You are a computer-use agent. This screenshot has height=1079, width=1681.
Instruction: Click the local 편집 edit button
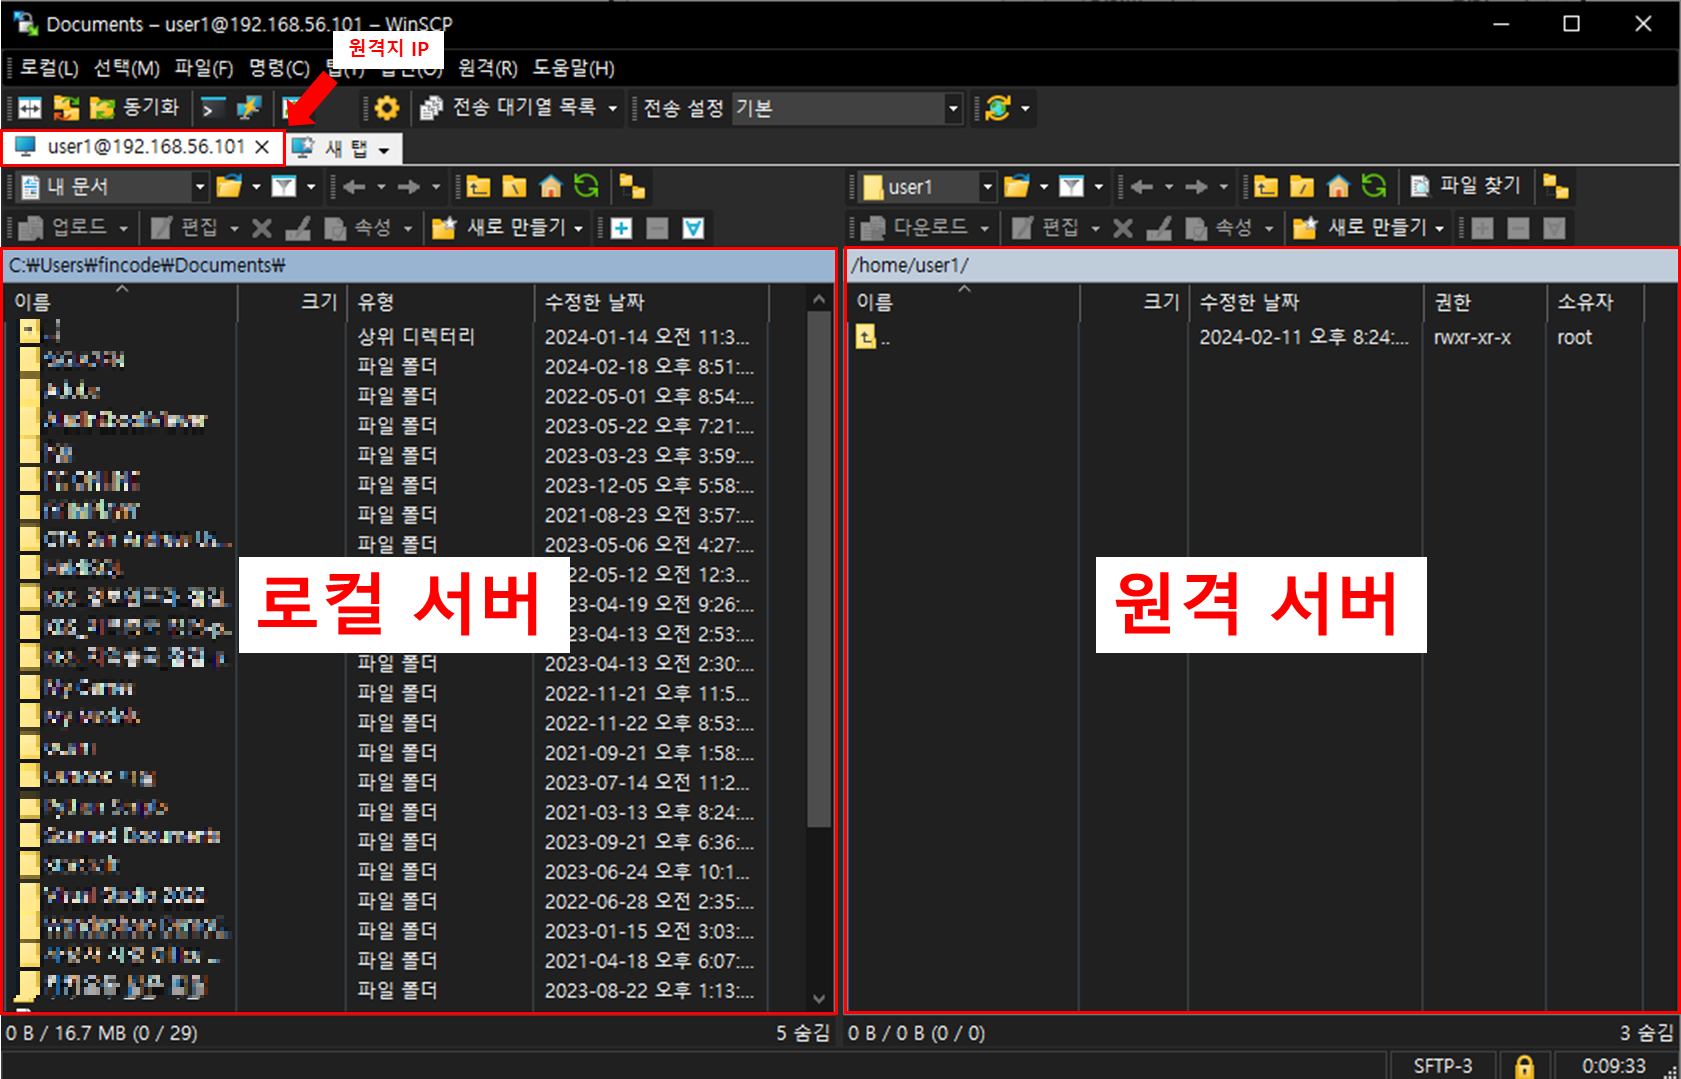click(x=184, y=228)
